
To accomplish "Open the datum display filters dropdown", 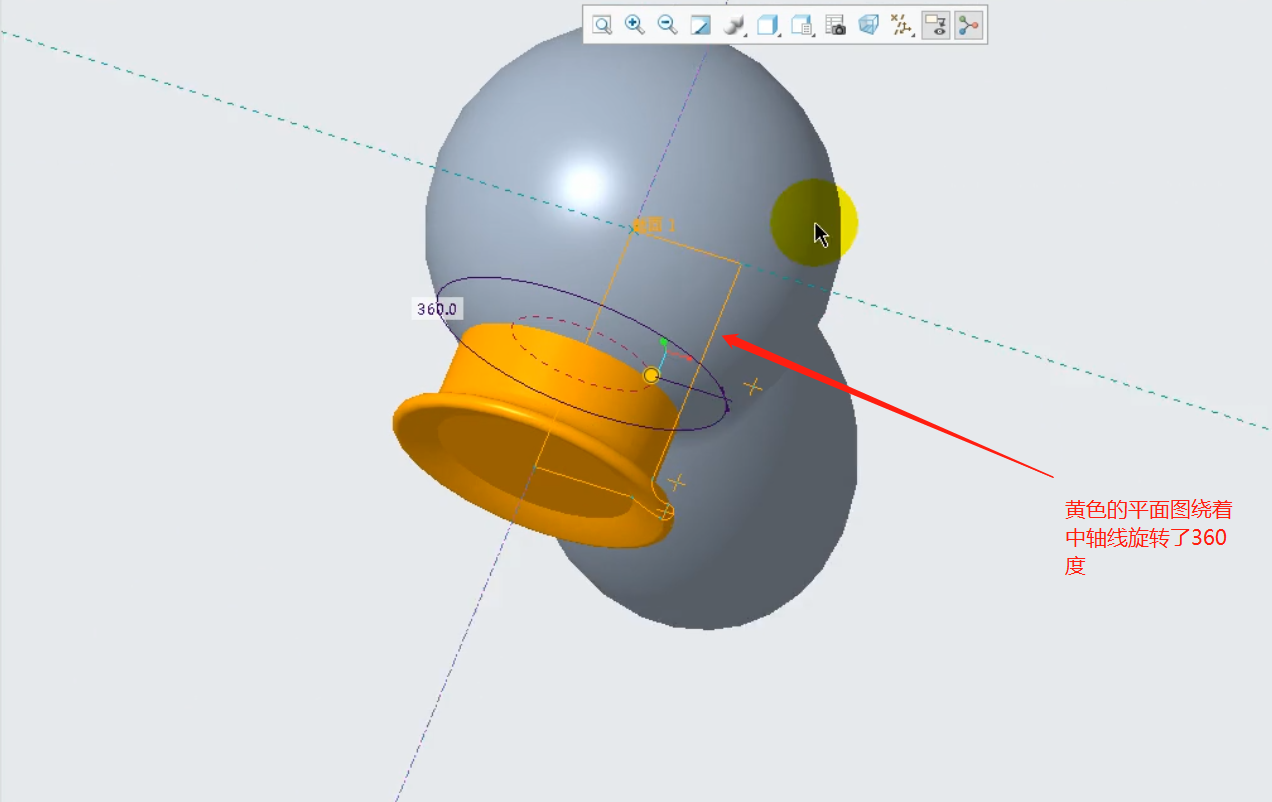I will click(902, 25).
